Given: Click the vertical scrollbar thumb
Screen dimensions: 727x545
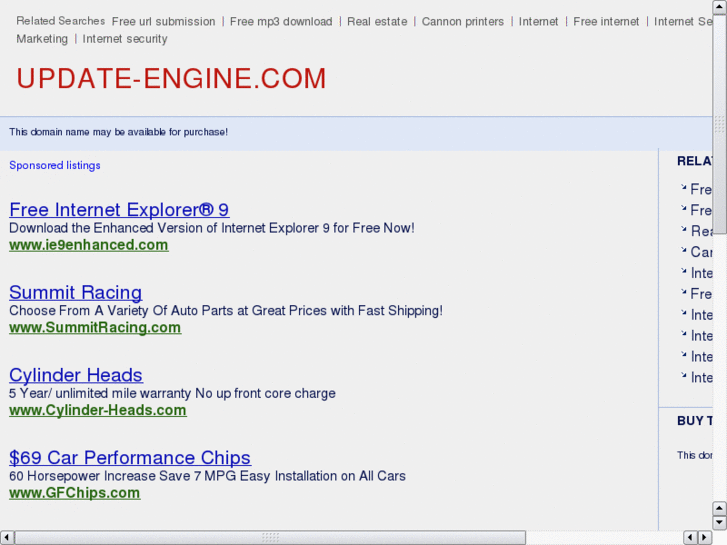Looking at the screenshot, I should point(720,125).
